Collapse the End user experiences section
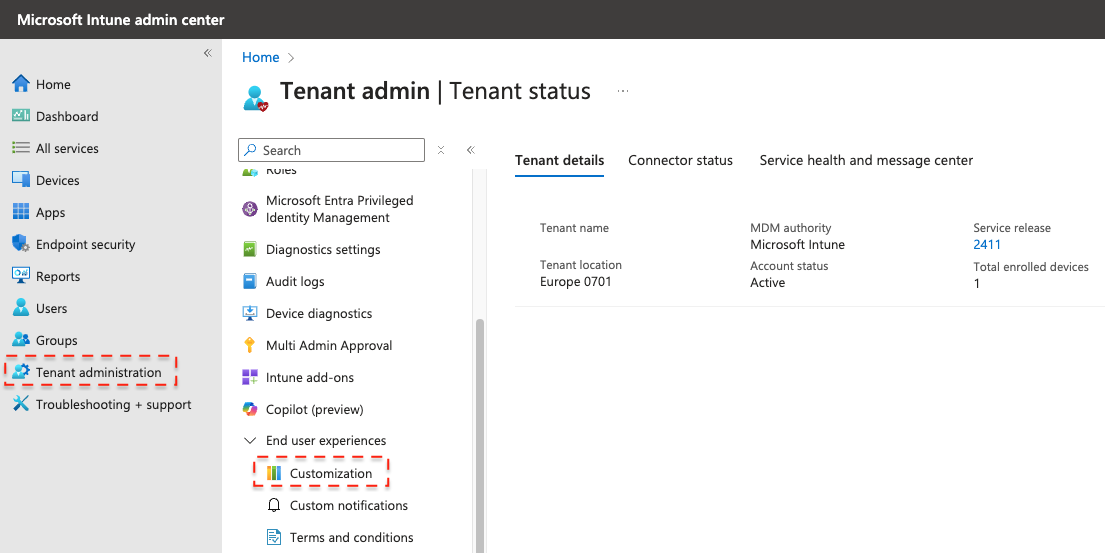Image resolution: width=1105 pixels, height=553 pixels. click(249, 441)
